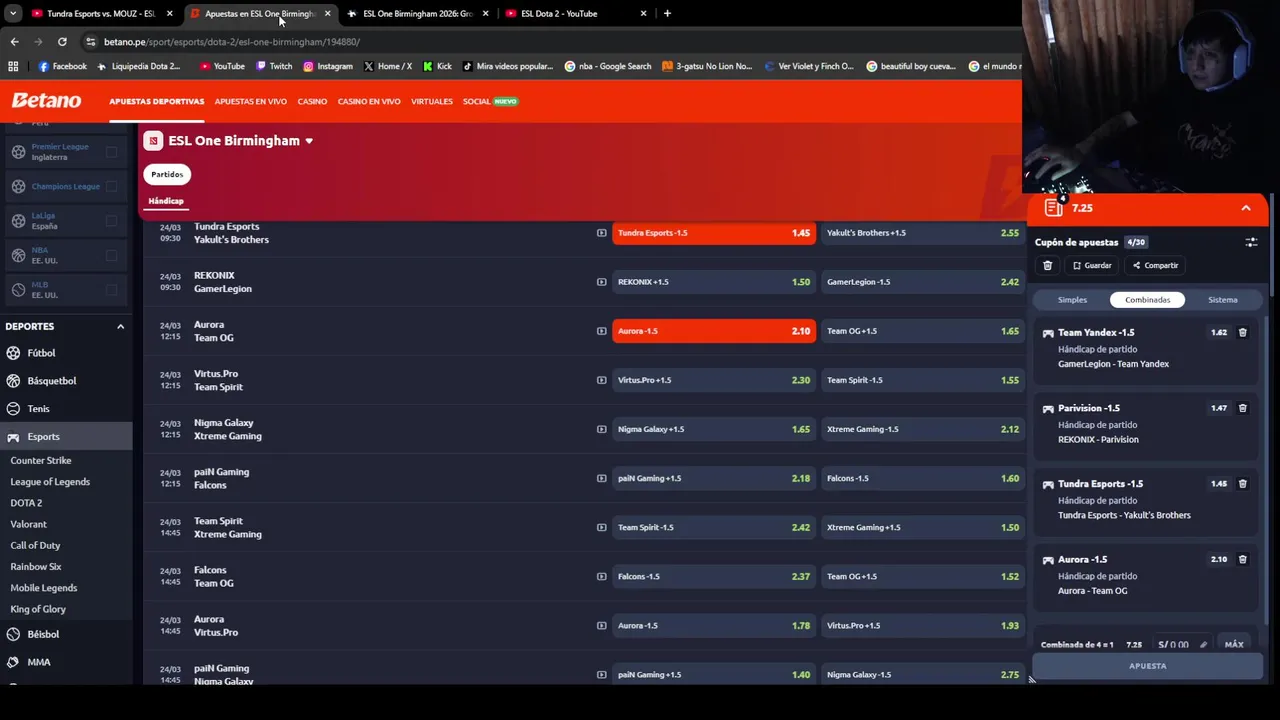Open the SOCIAL menu marked NUEVO

coord(490,101)
